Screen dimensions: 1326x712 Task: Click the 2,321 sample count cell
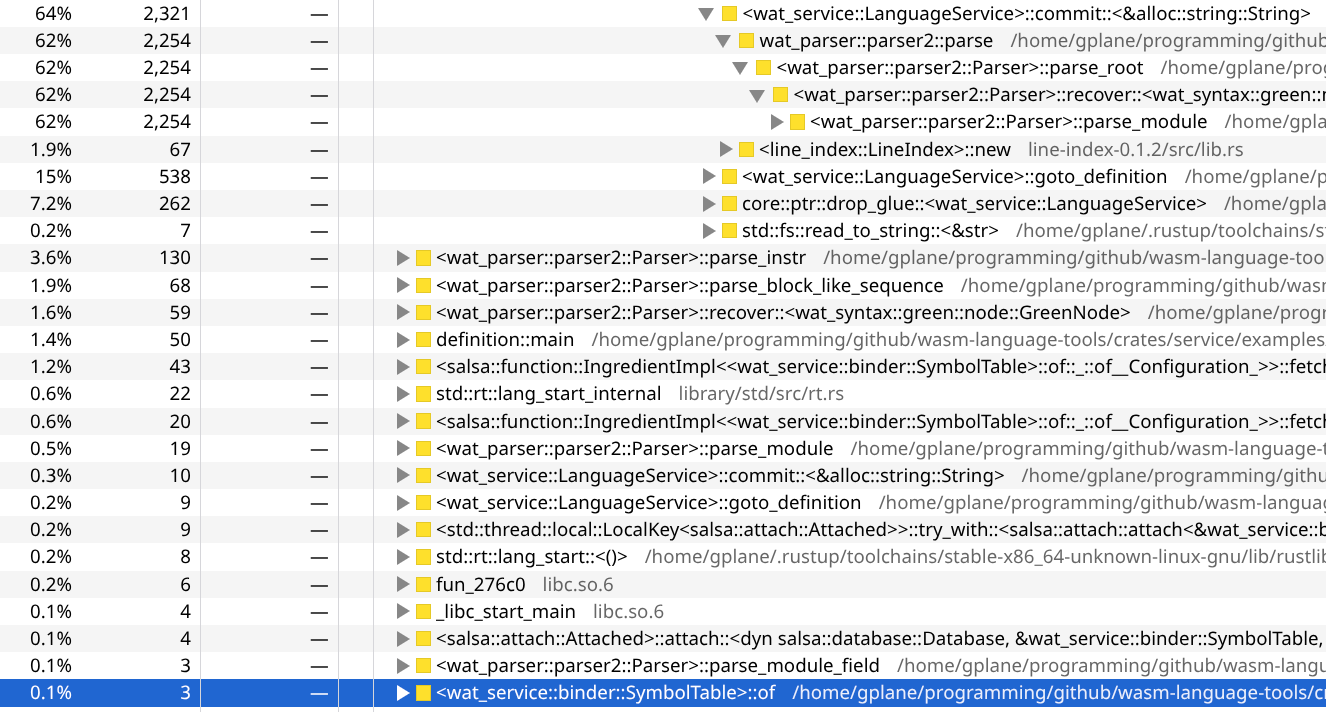point(167,14)
